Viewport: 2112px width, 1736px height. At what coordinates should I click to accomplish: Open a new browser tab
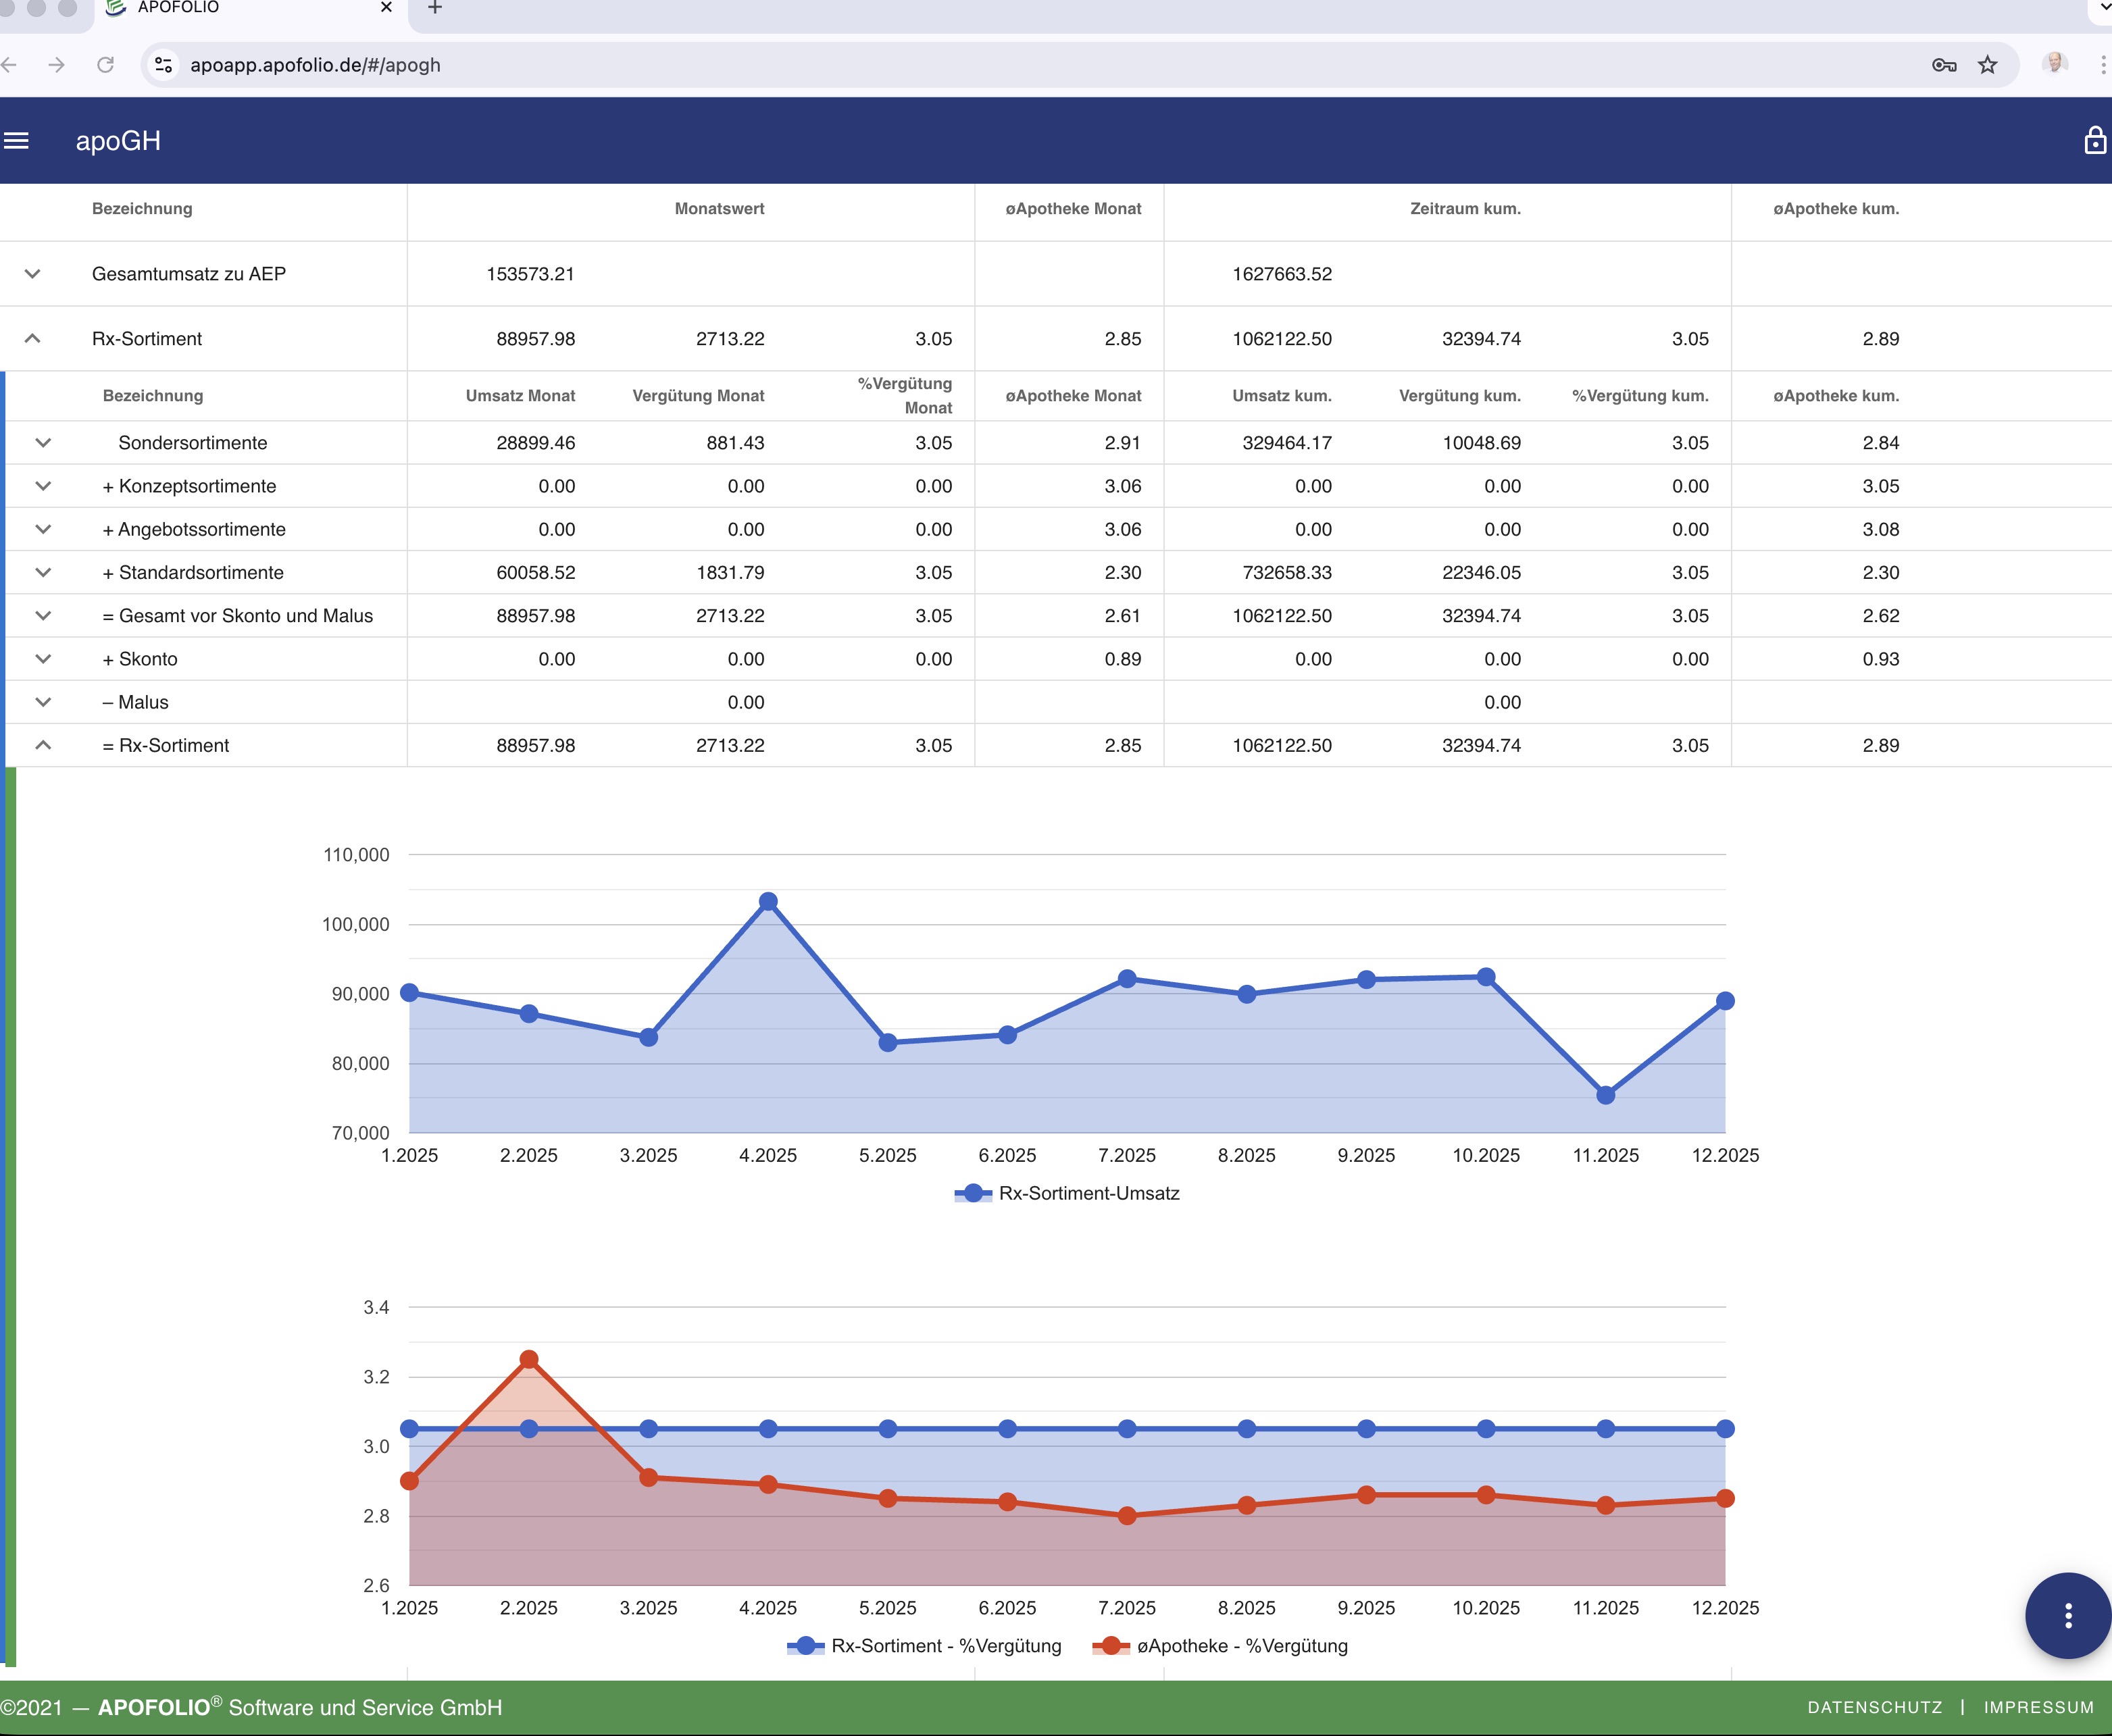pos(435,8)
